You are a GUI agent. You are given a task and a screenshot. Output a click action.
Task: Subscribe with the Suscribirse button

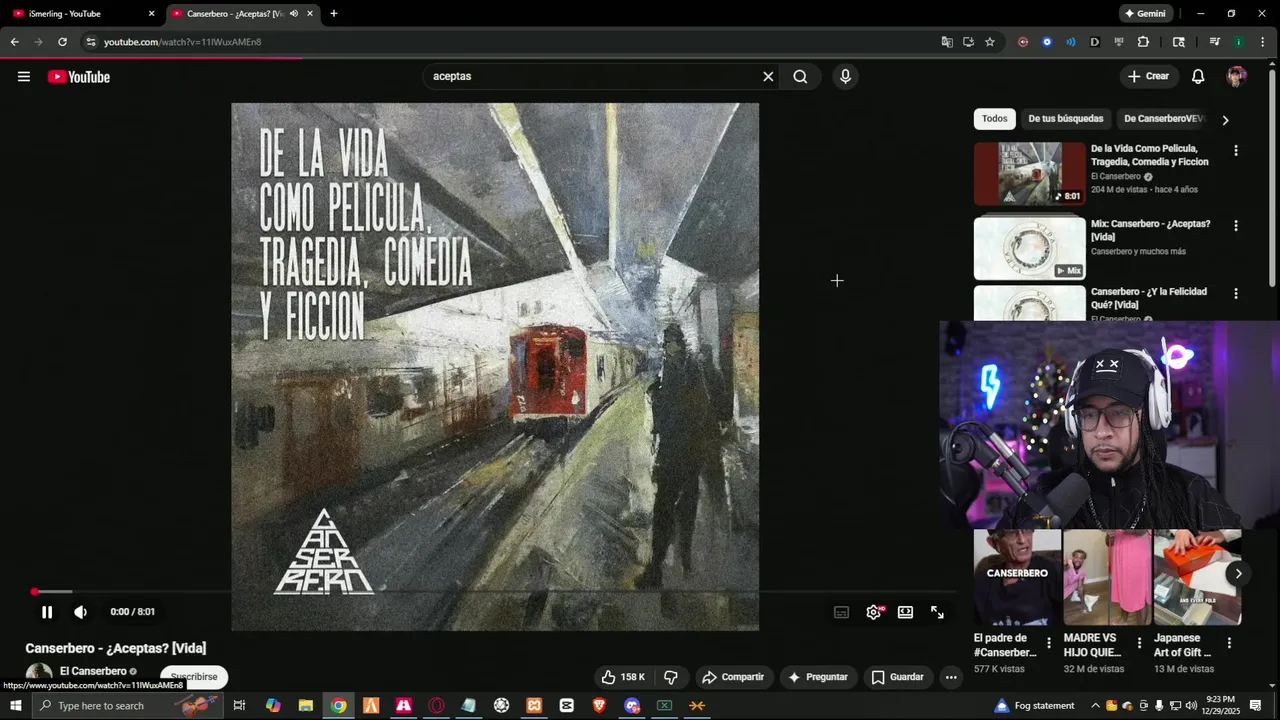[194, 677]
